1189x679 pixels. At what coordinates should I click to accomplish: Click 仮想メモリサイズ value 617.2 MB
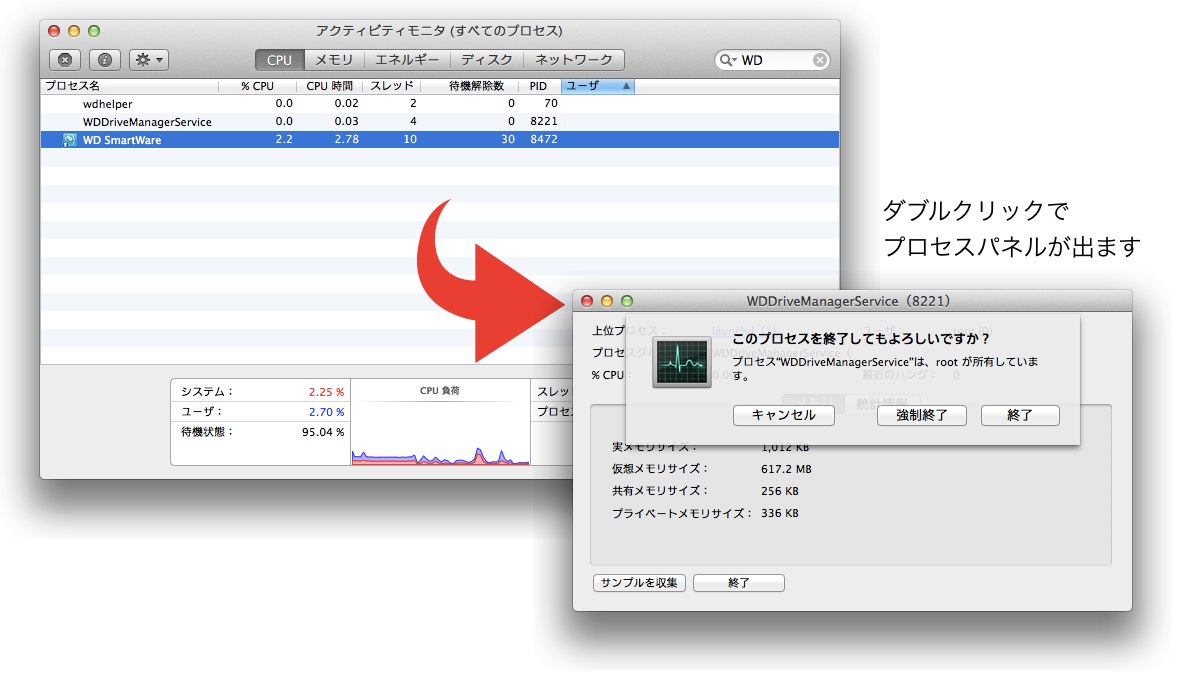[786, 469]
